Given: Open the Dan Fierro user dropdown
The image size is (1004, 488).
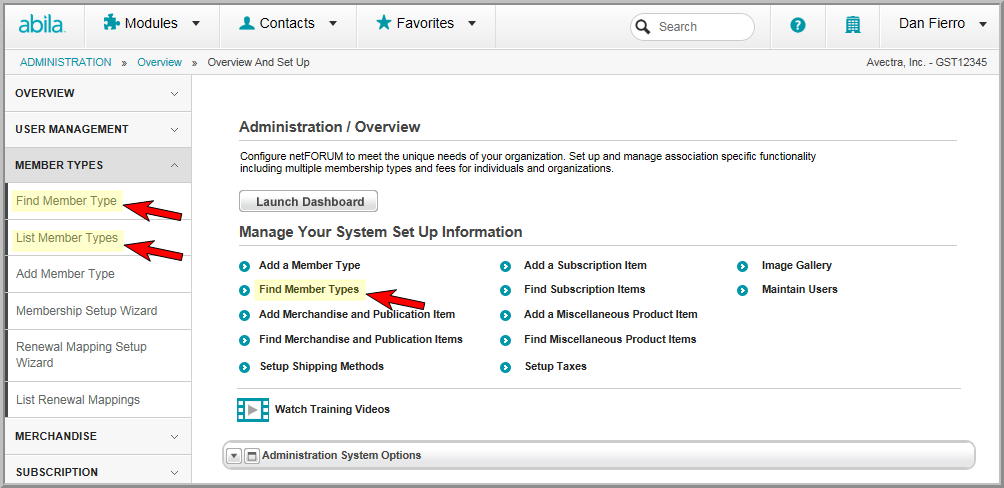Looking at the screenshot, I should tap(943, 24).
